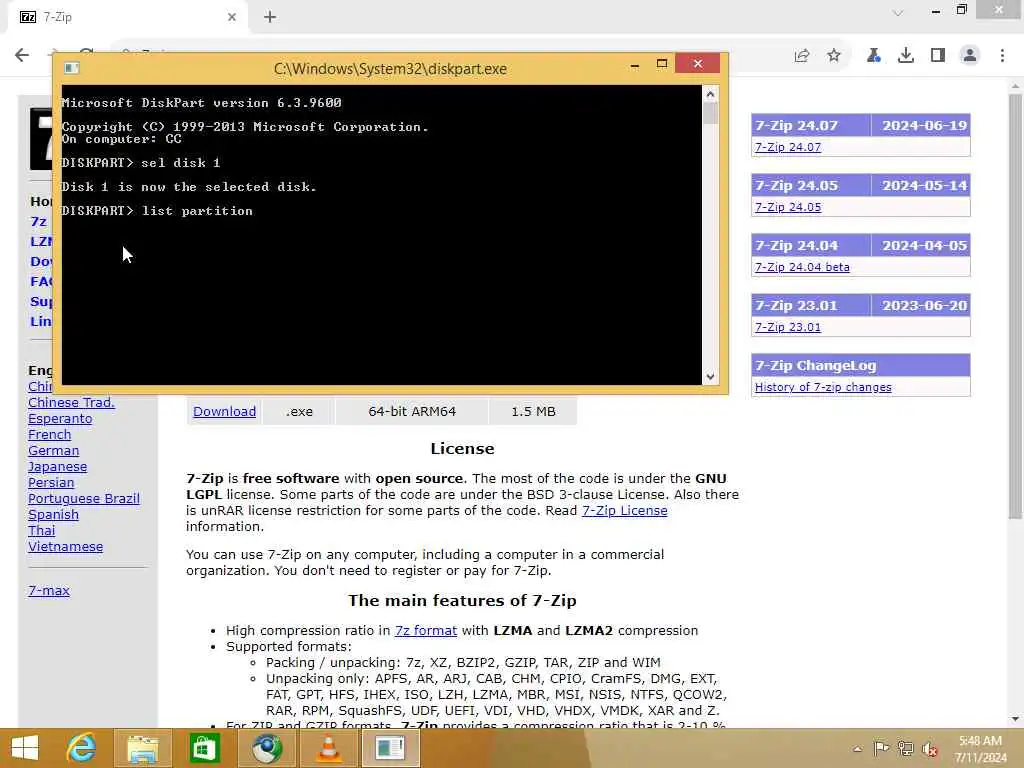
Task: Click the diskpart title bar text
Action: (x=390, y=69)
